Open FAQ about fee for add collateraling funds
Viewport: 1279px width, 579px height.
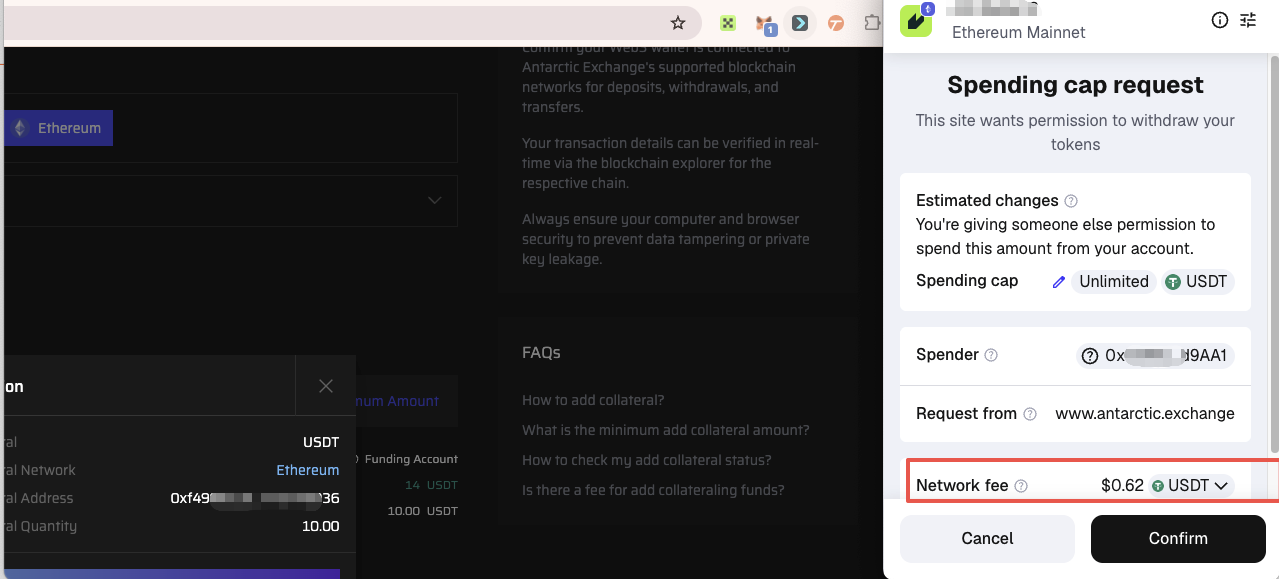pyautogui.click(x=653, y=490)
